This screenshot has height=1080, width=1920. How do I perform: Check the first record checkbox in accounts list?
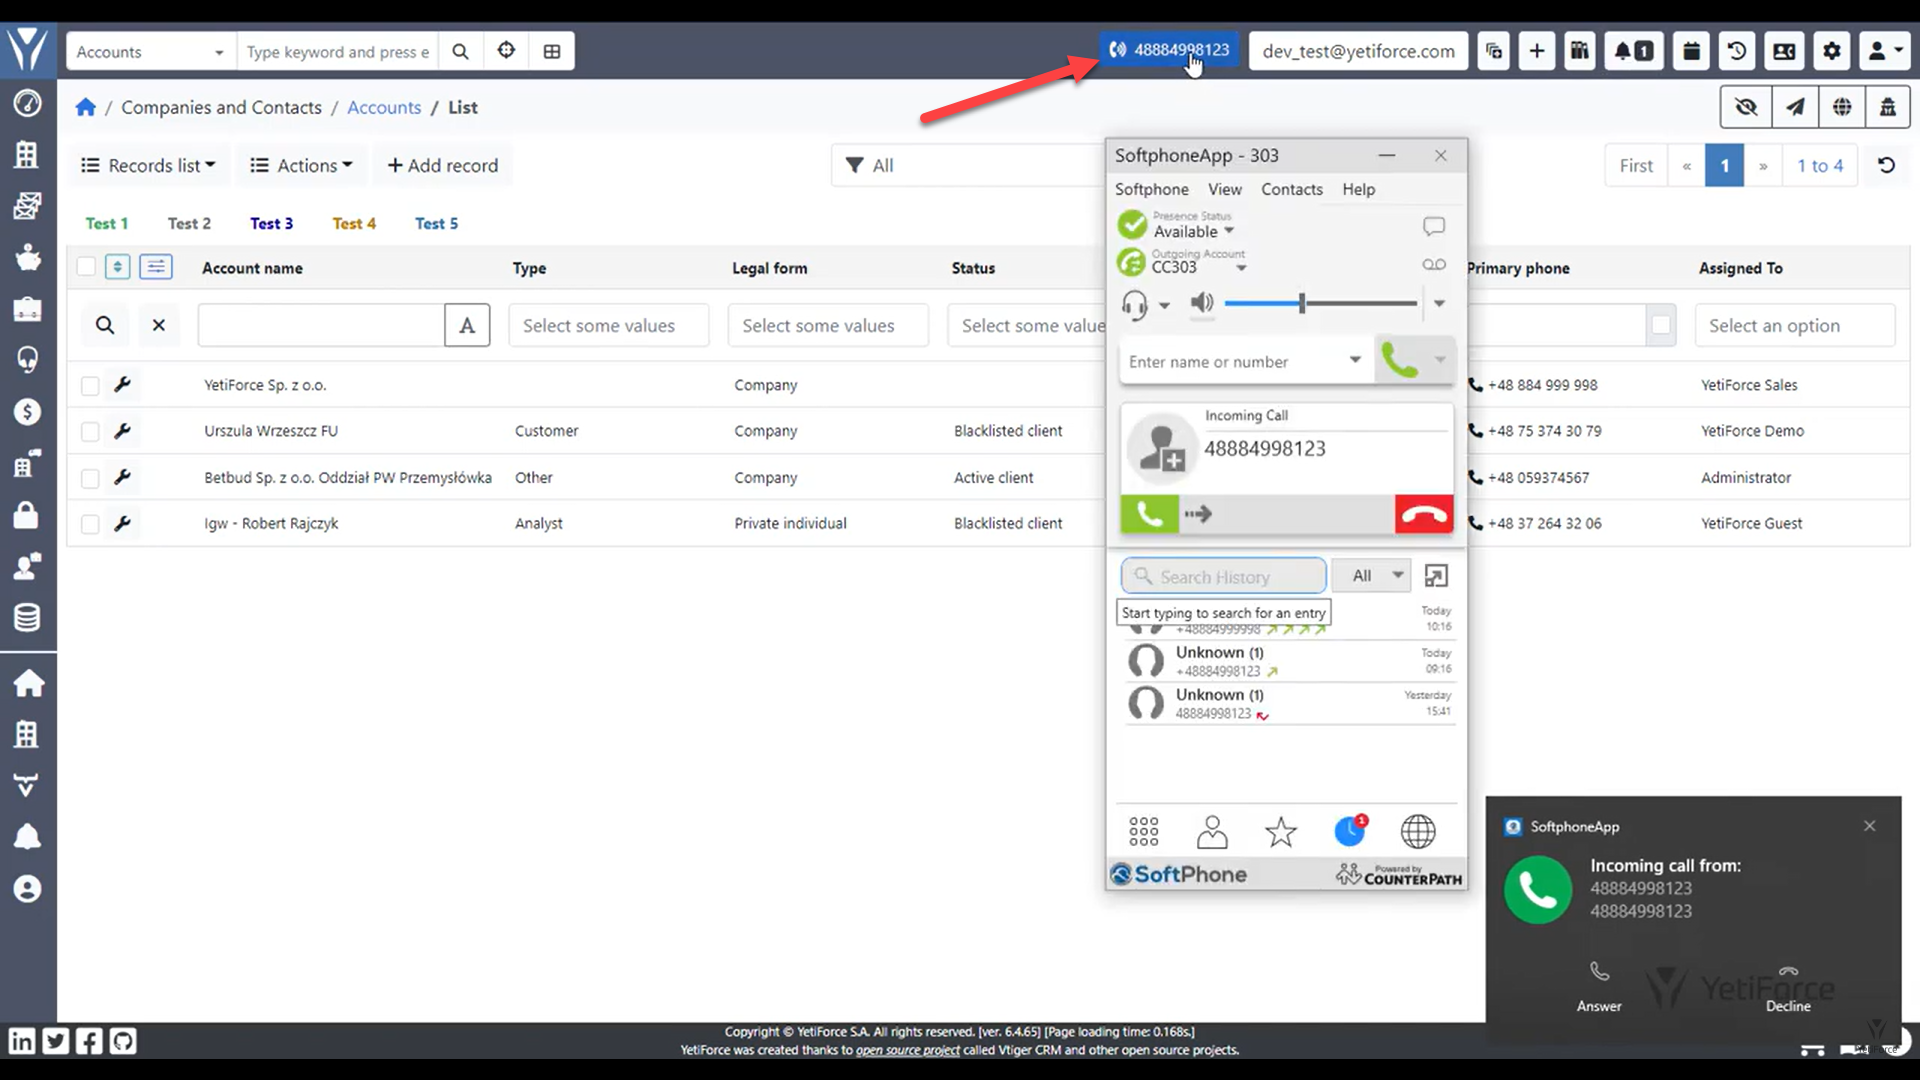pos(88,384)
